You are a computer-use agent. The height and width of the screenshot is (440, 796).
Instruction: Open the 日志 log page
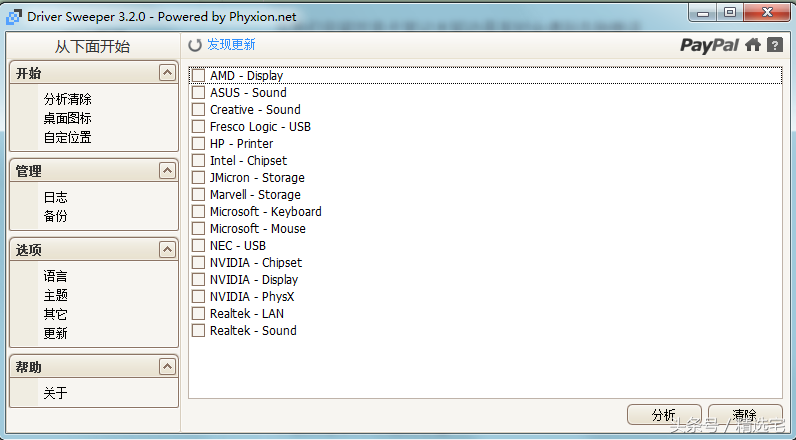point(55,197)
